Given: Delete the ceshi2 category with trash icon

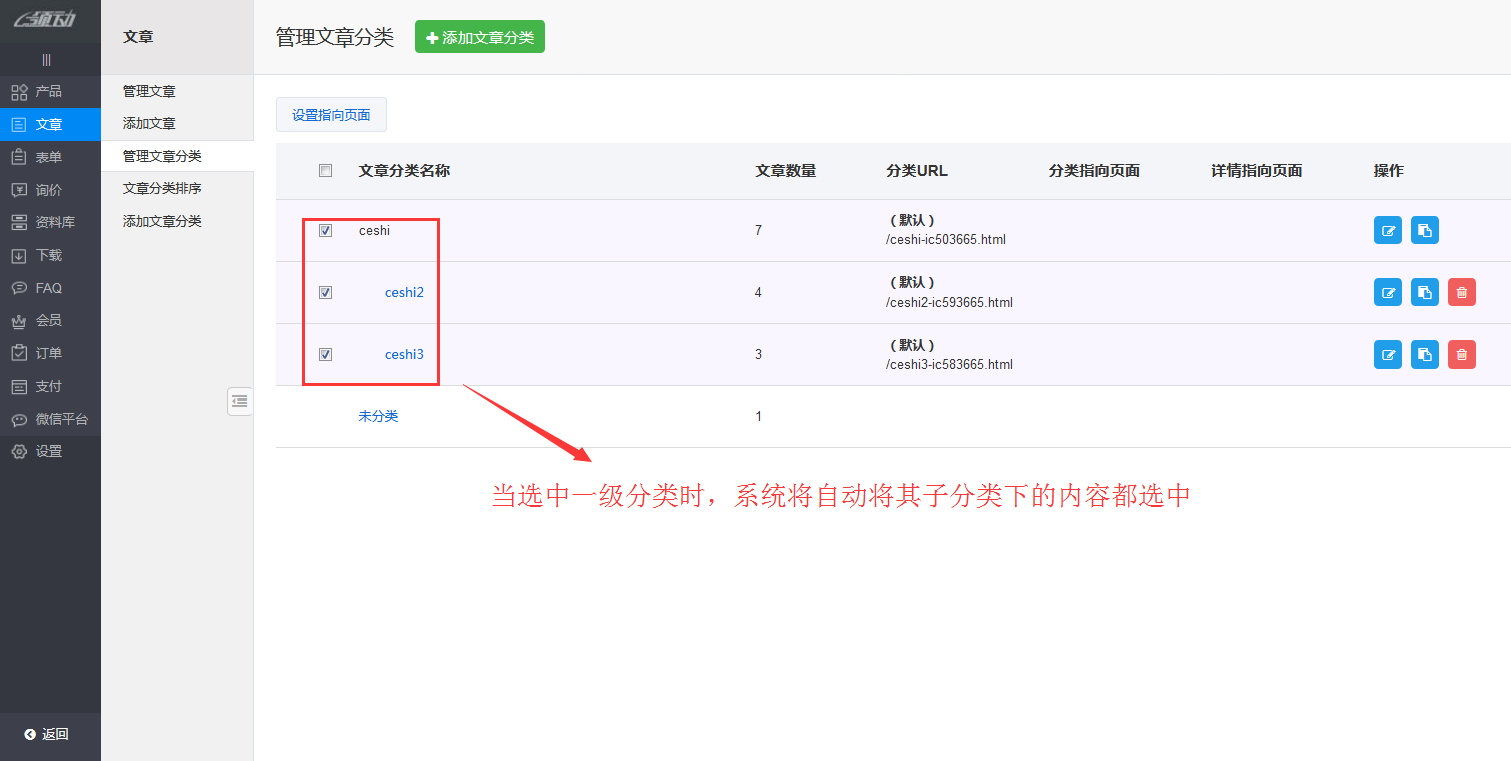Looking at the screenshot, I should coord(1461,292).
